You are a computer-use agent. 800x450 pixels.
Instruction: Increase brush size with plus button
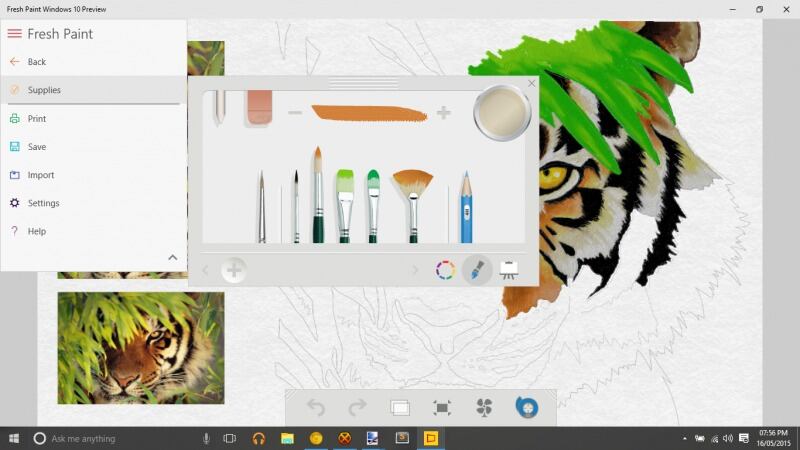click(x=443, y=113)
